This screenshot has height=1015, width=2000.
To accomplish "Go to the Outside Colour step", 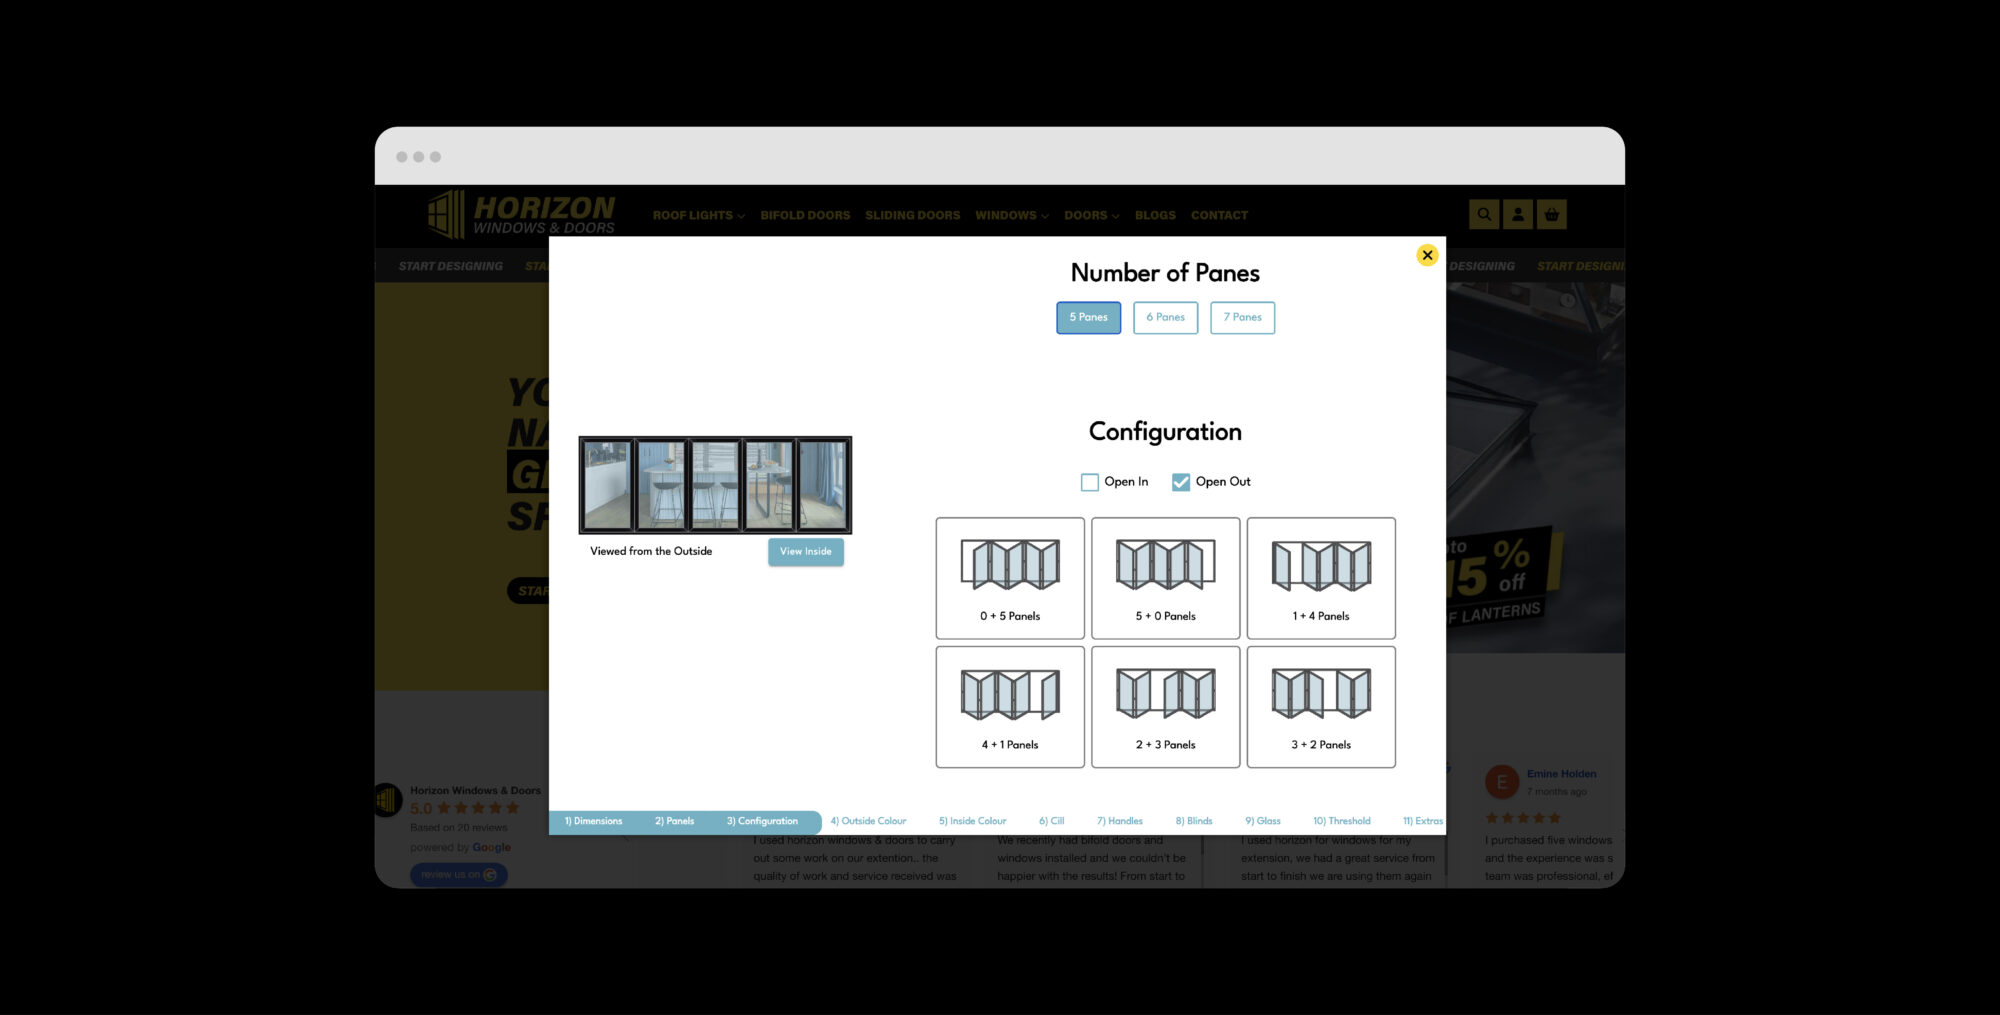I will (x=868, y=821).
